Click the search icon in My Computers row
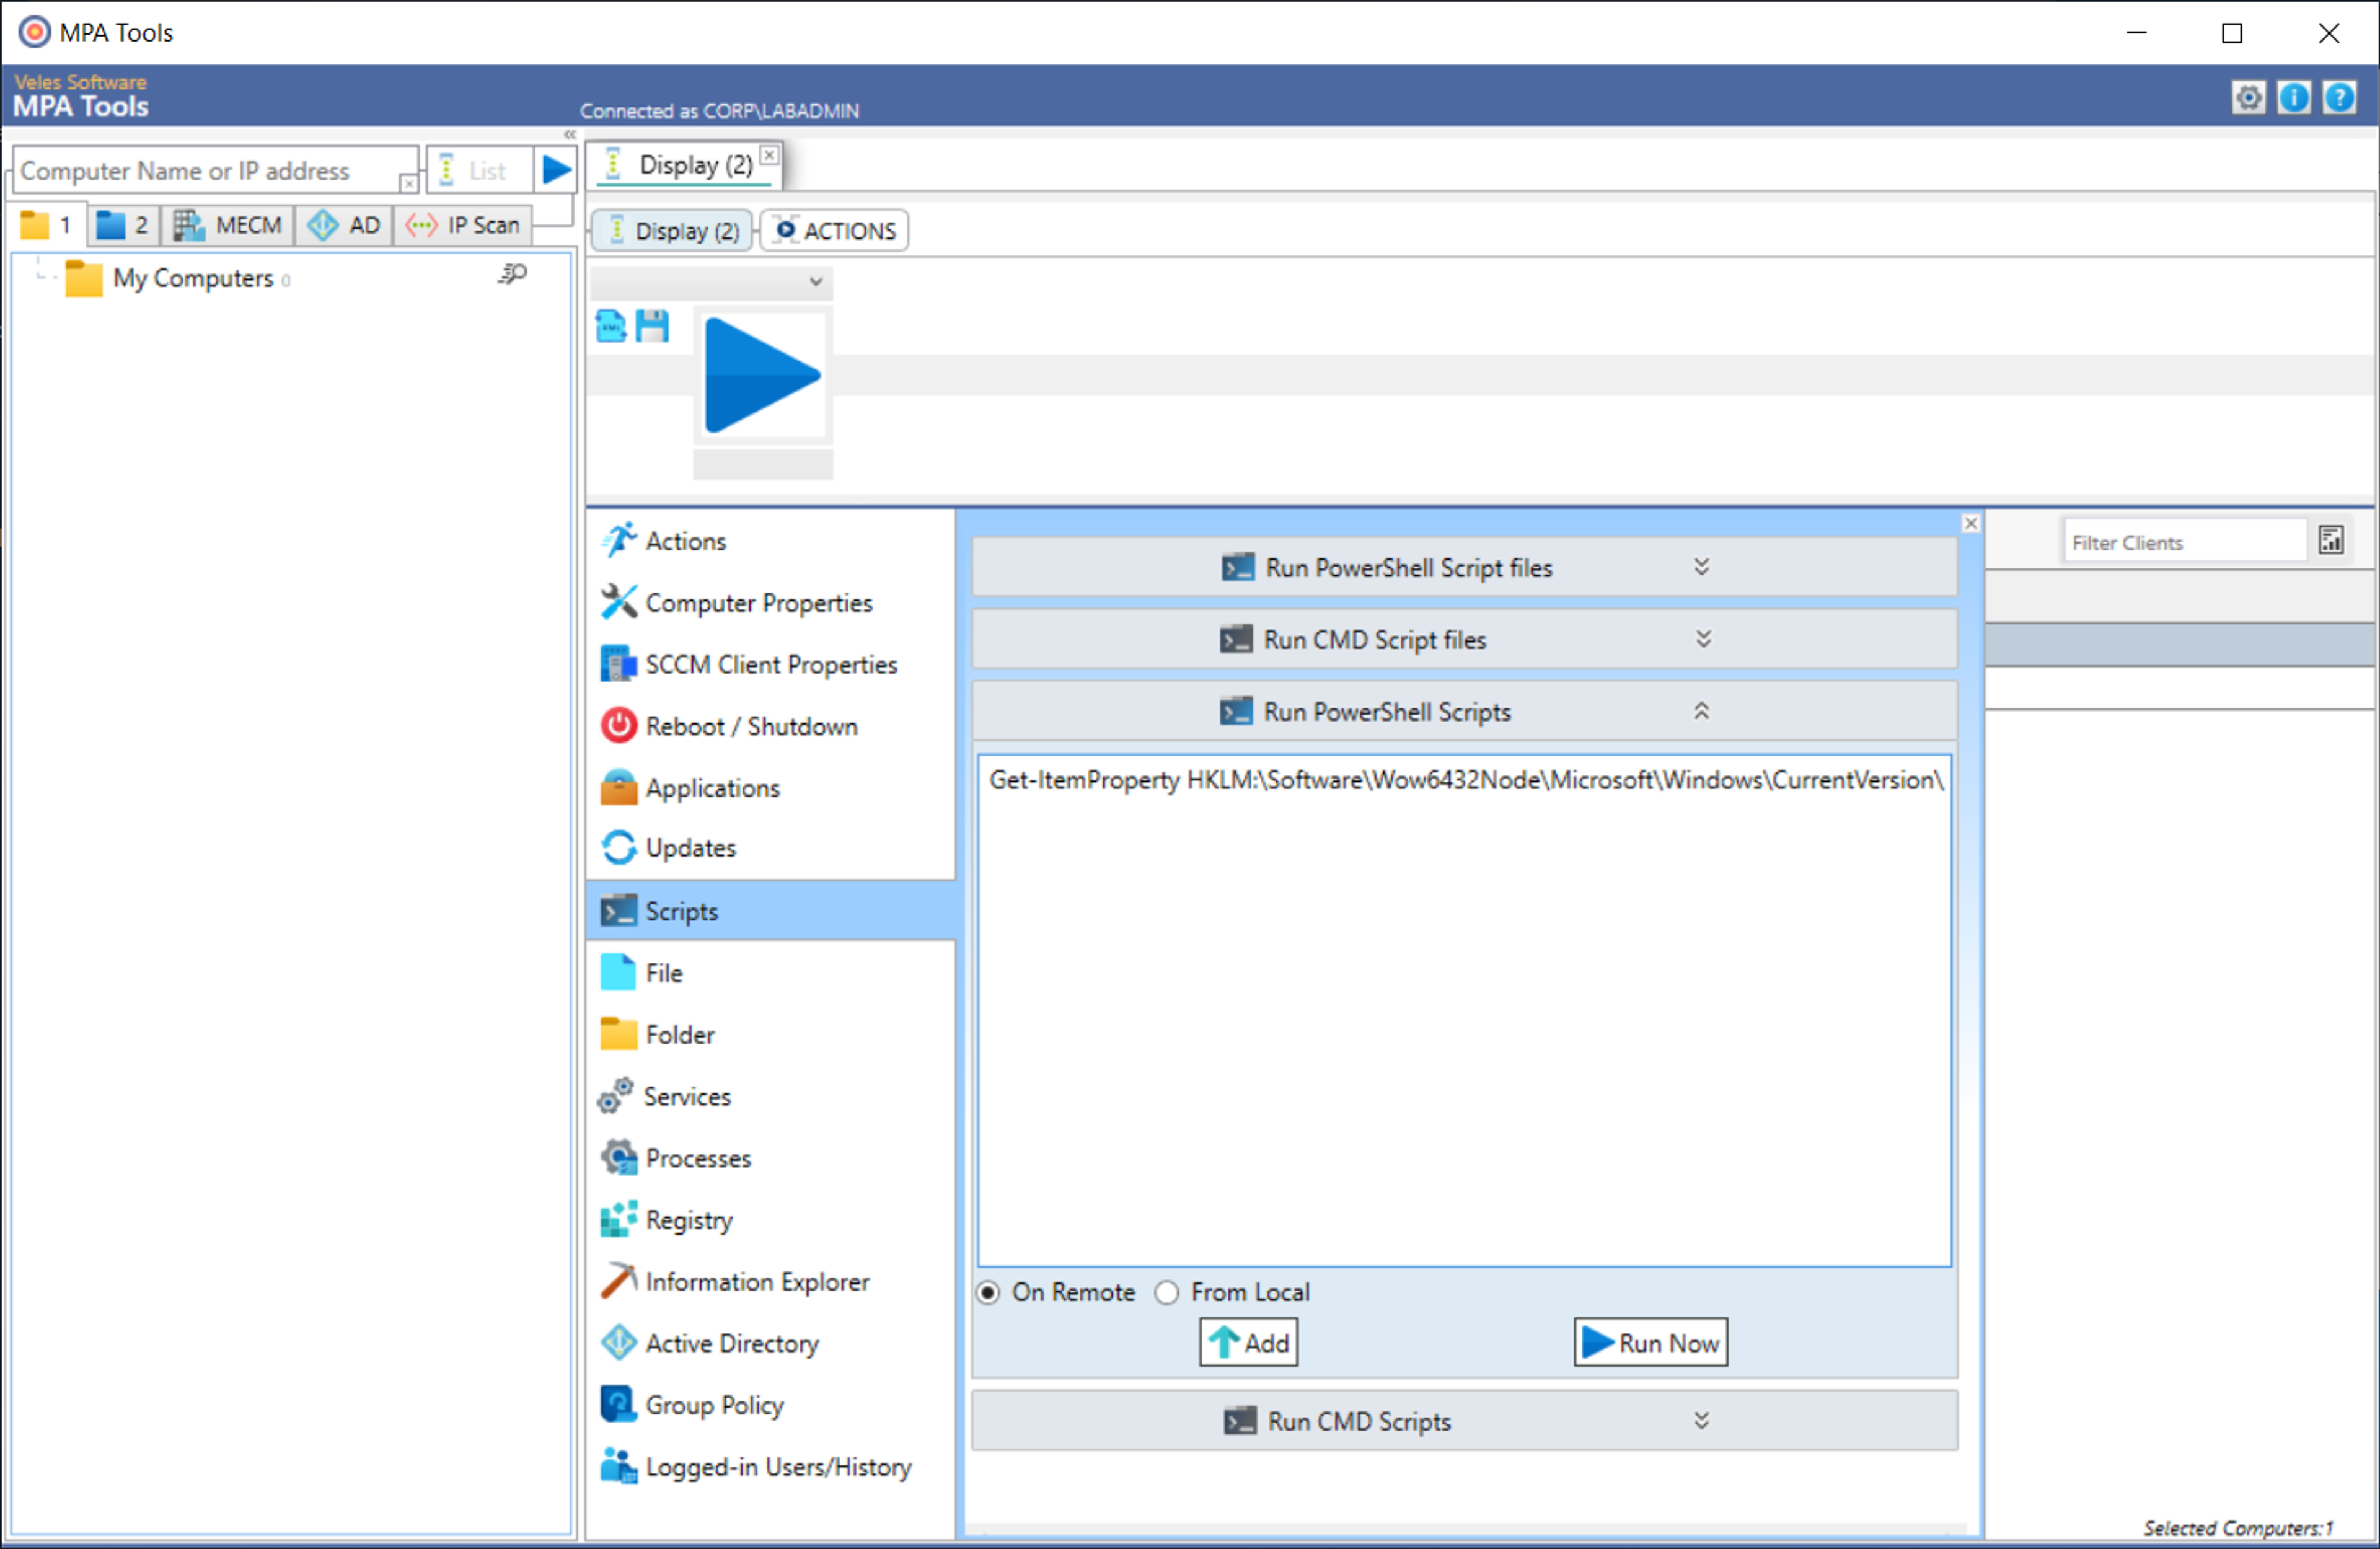This screenshot has height=1549, width=2380. point(512,274)
